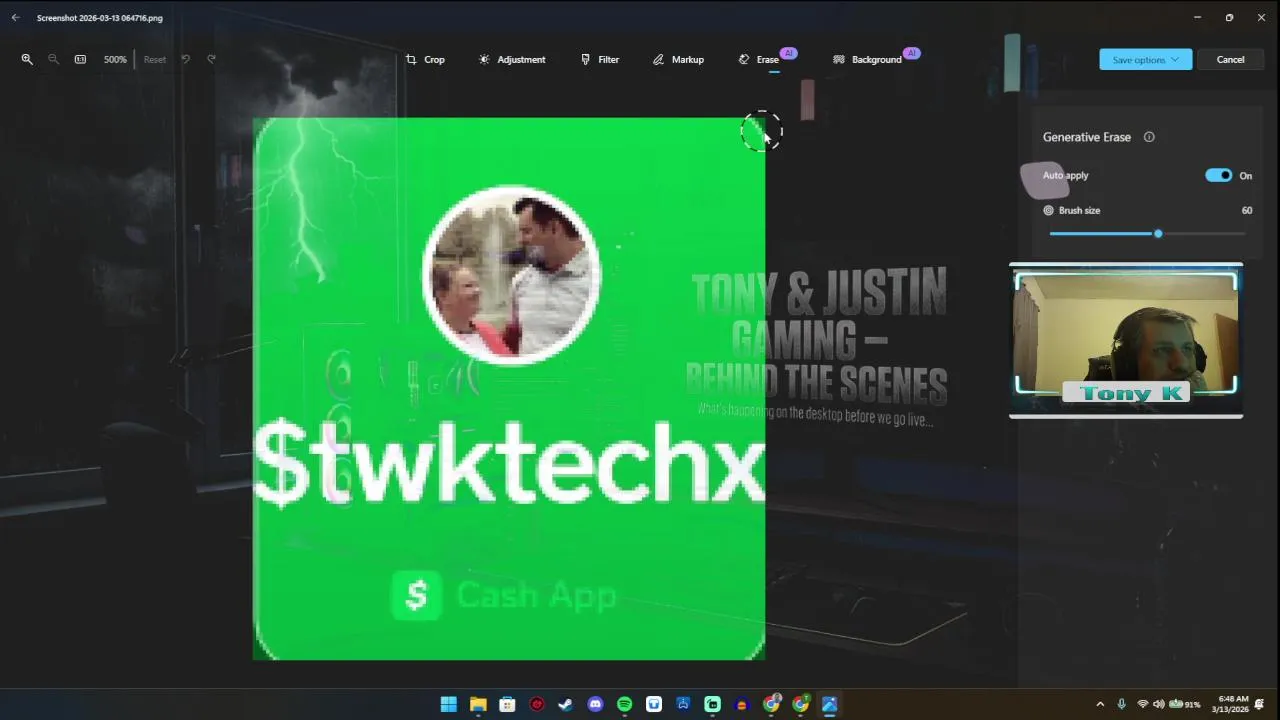This screenshot has height=720, width=1280.
Task: Open the Adjustment tab
Action: [x=512, y=59]
